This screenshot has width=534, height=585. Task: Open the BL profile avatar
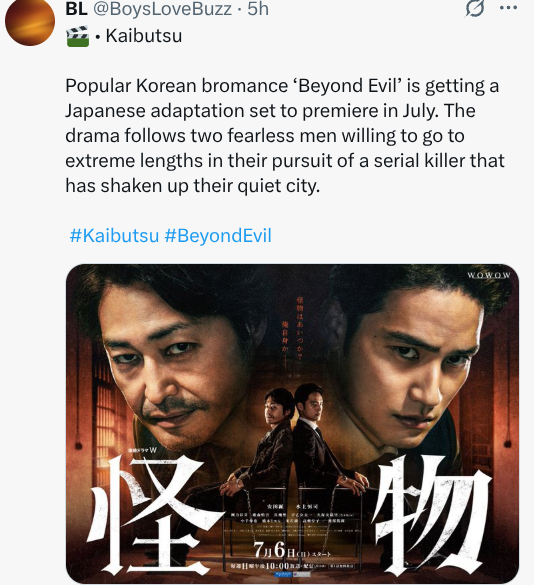[x=30, y=21]
